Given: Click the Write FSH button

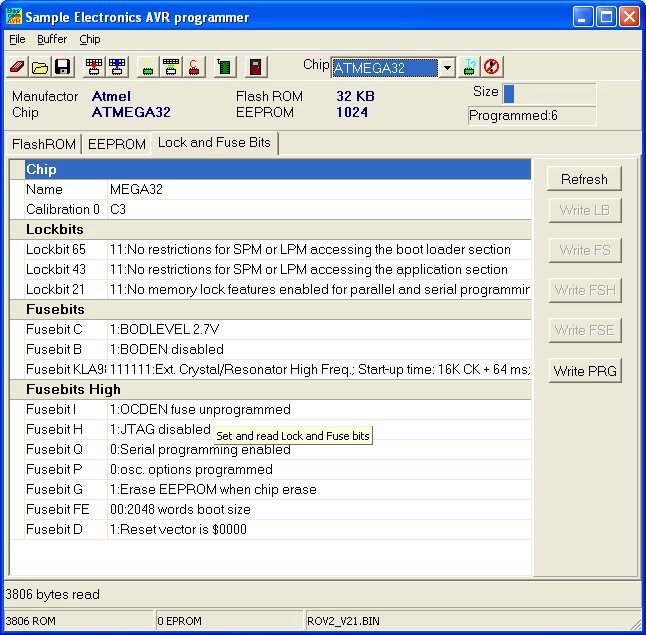Looking at the screenshot, I should (x=584, y=290).
